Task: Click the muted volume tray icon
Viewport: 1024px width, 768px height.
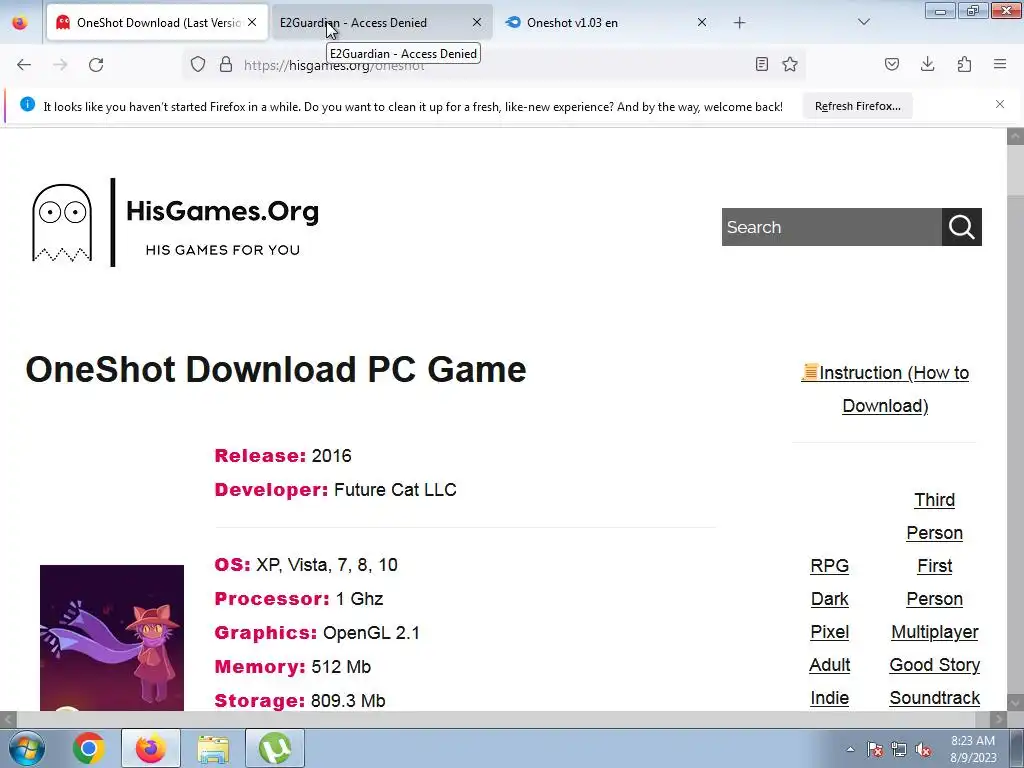Action: [x=923, y=749]
